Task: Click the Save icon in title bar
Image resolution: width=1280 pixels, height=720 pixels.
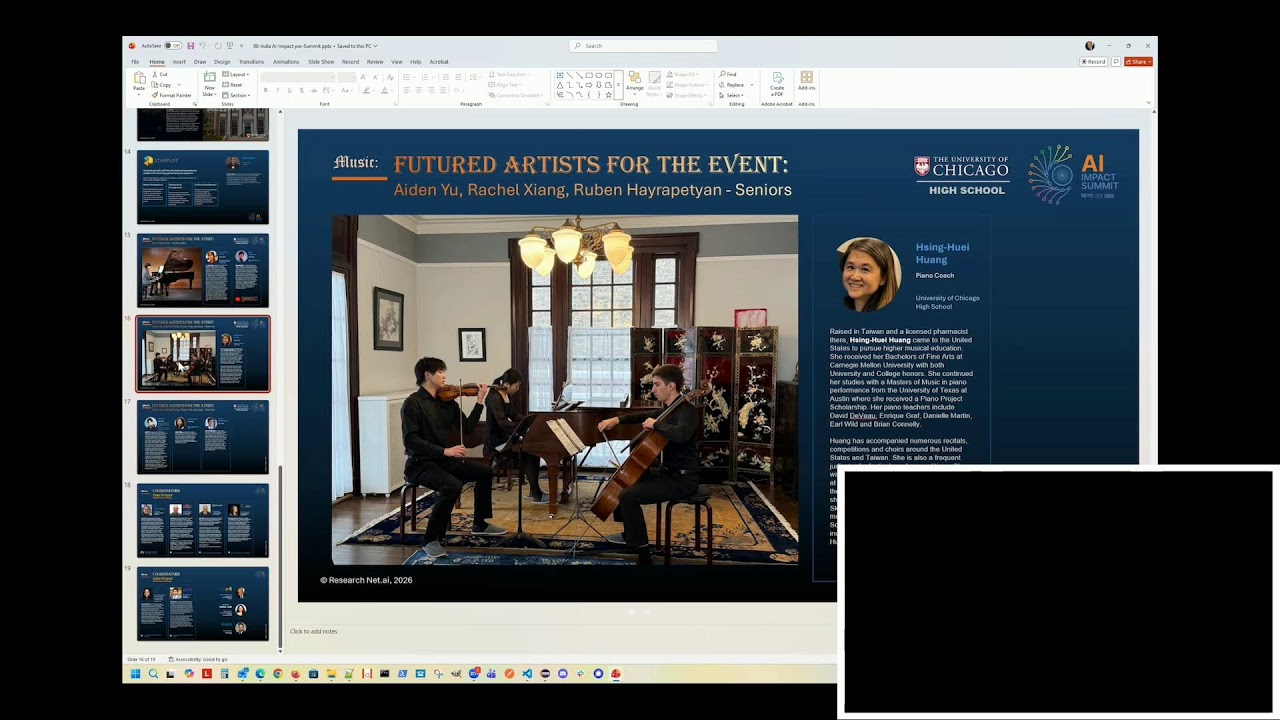Action: tap(191, 45)
